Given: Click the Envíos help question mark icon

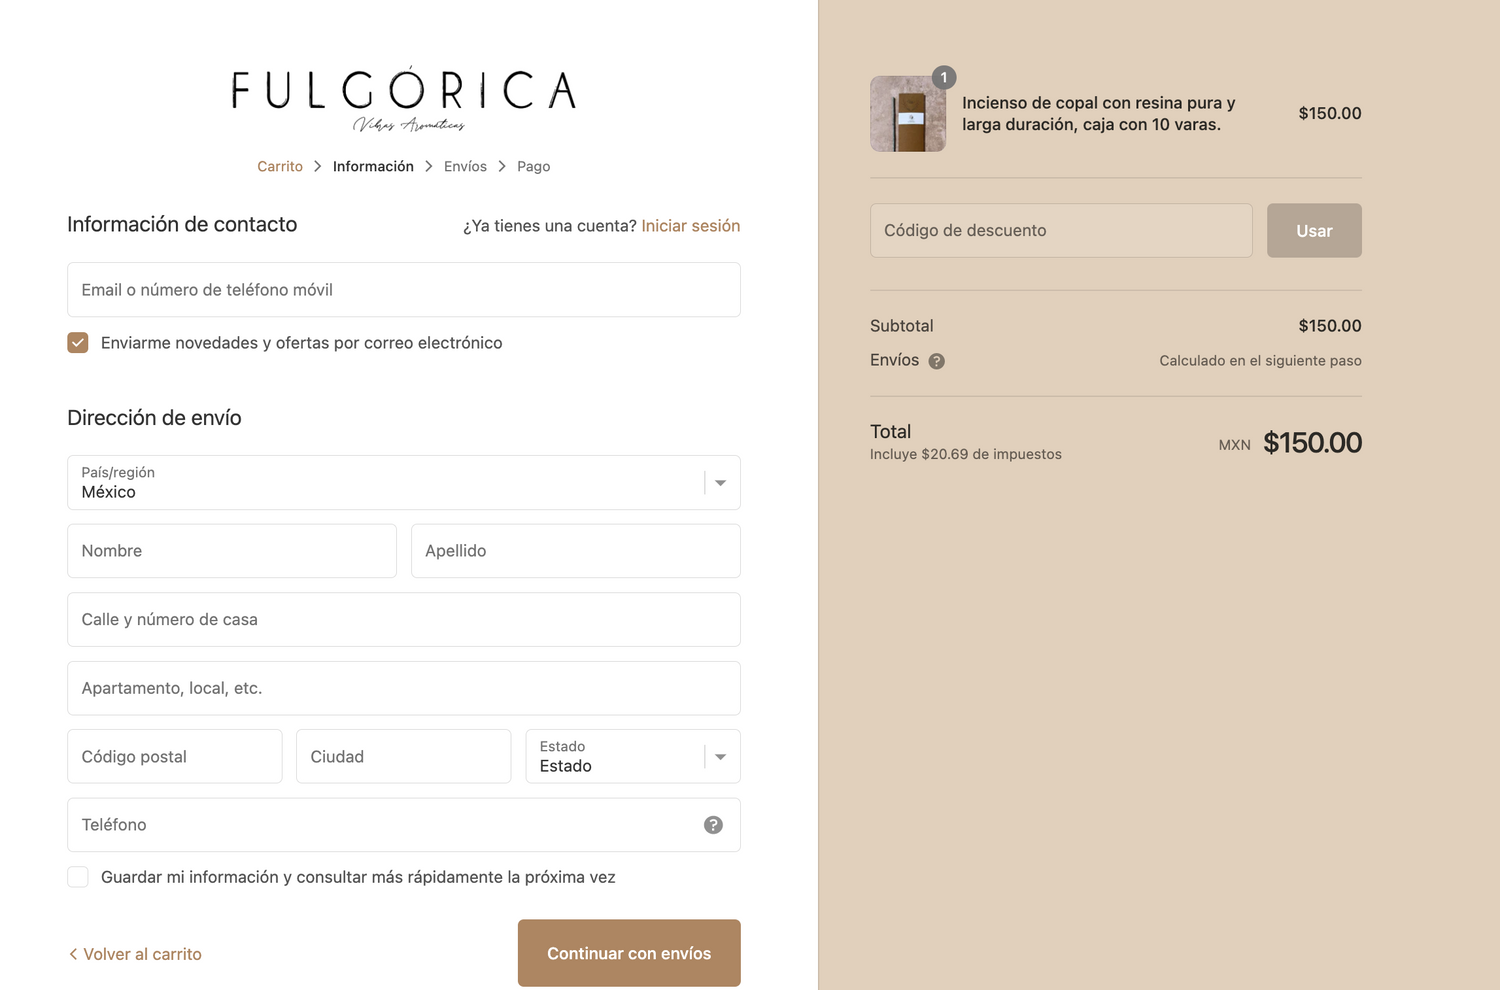Looking at the screenshot, I should pos(936,361).
